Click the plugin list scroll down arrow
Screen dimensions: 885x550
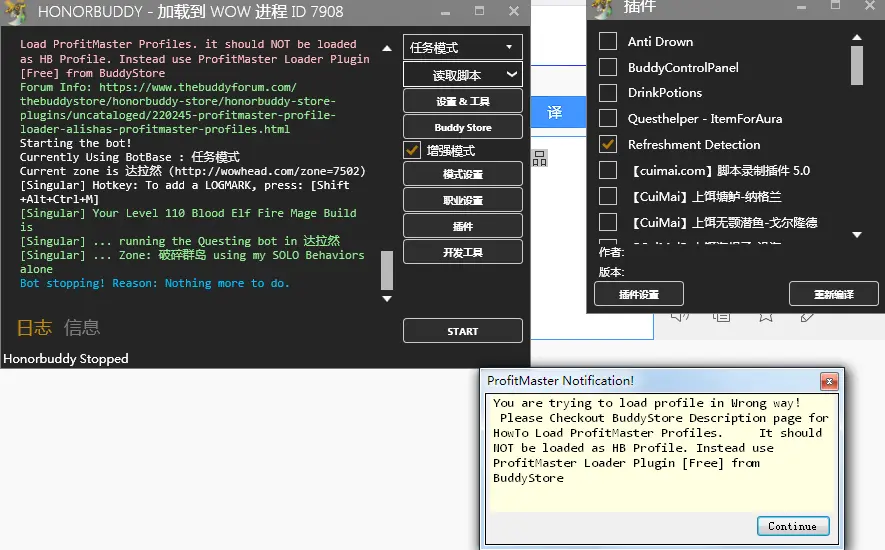point(857,234)
